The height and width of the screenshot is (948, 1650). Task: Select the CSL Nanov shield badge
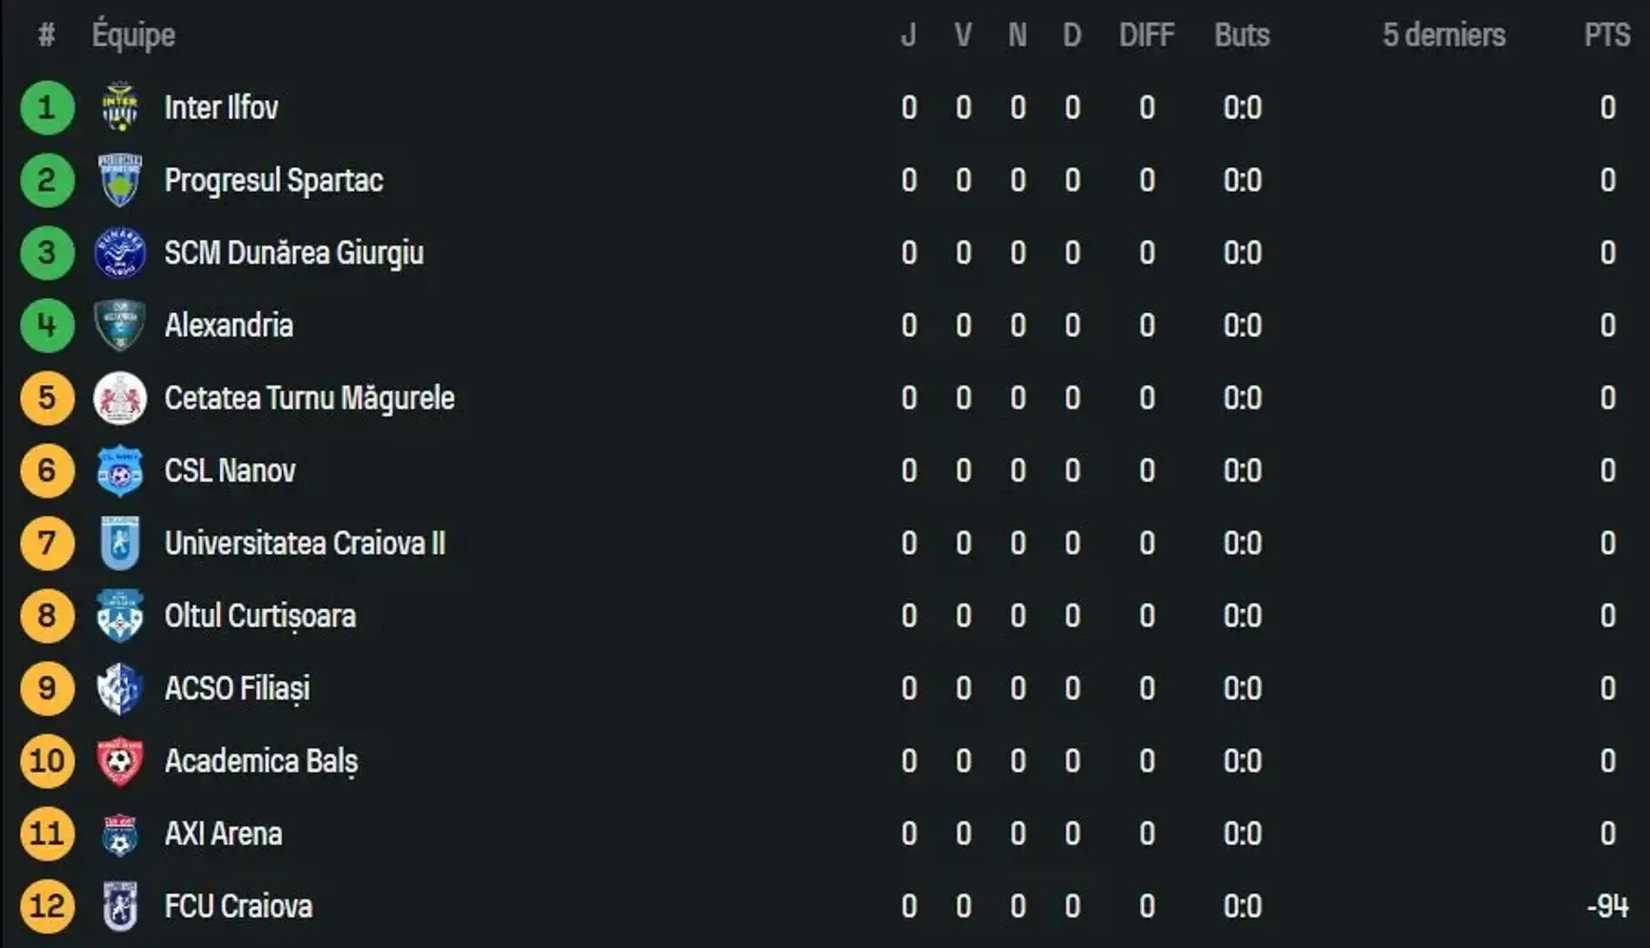(119, 470)
